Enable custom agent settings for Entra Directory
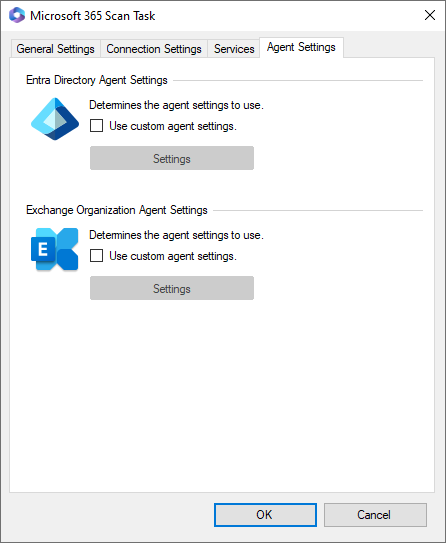 click(96, 126)
